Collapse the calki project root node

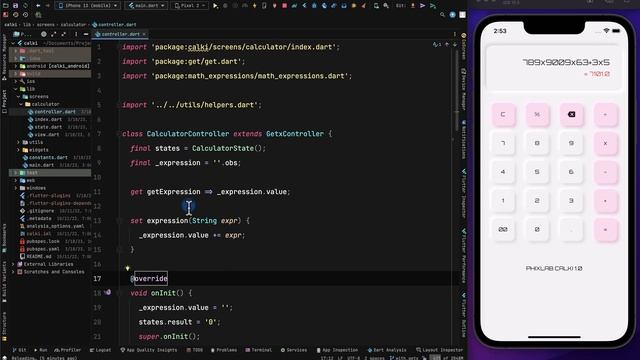(13, 43)
